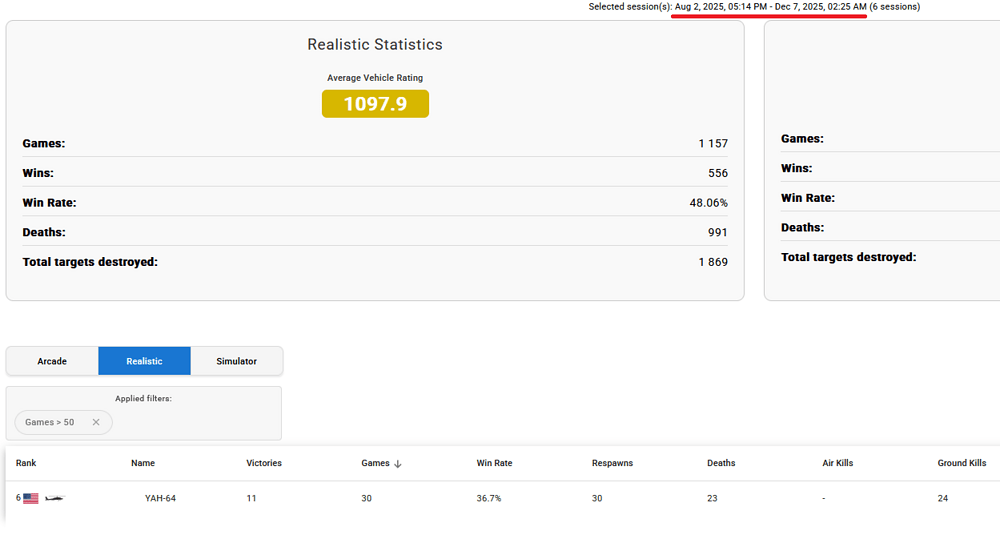The image size is (1000, 546).
Task: Click the Games > 50 filter chip label
Action: [50, 422]
